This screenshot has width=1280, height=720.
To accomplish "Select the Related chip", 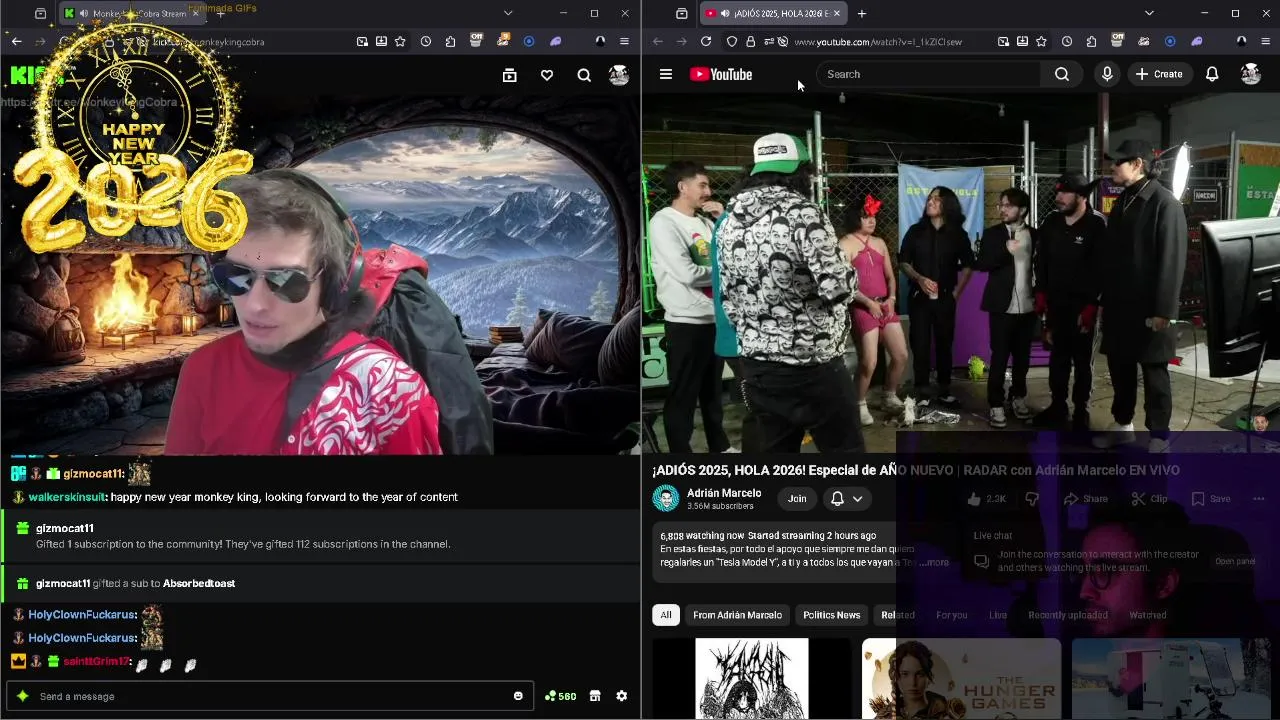I will point(897,615).
